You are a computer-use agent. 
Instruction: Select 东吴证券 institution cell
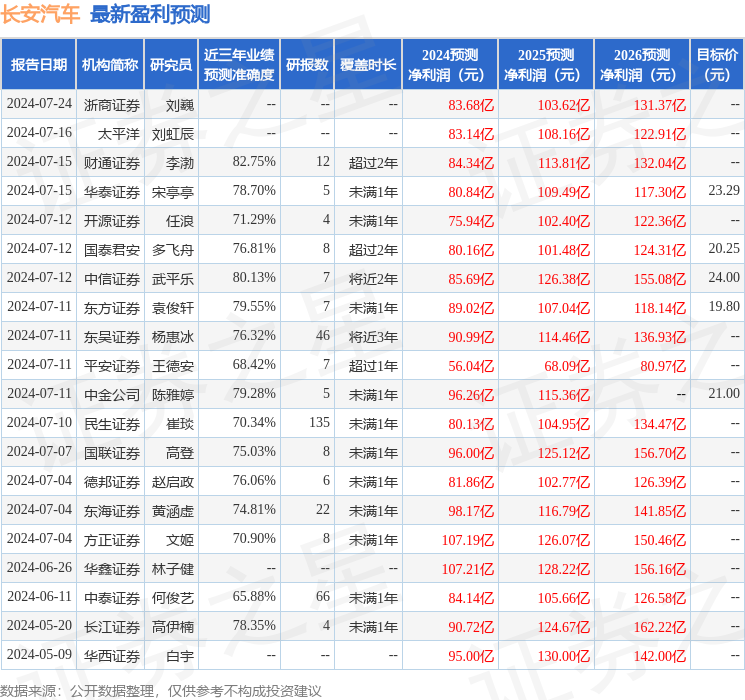click(112, 337)
